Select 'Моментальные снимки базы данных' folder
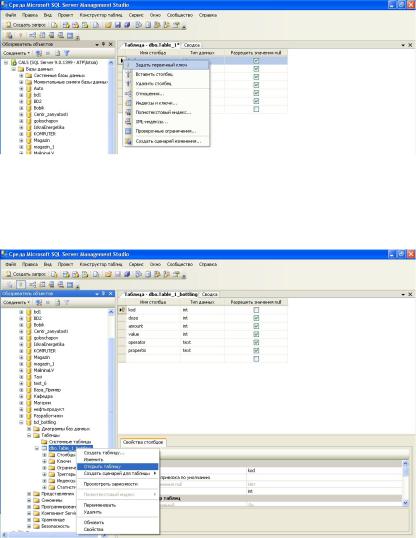The width and height of the screenshot is (416, 538). point(71,82)
